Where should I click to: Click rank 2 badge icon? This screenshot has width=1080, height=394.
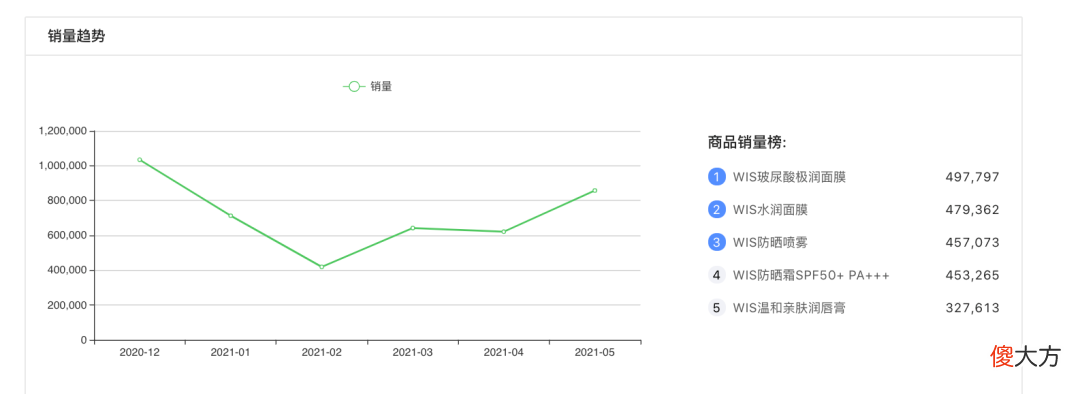coord(716,209)
